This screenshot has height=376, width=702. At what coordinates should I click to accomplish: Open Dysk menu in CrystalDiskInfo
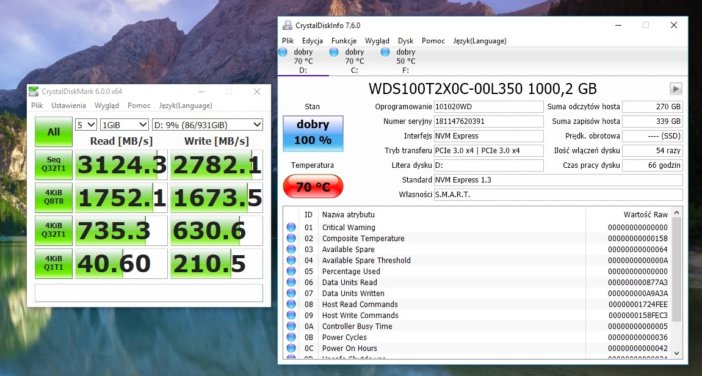pyautogui.click(x=406, y=41)
